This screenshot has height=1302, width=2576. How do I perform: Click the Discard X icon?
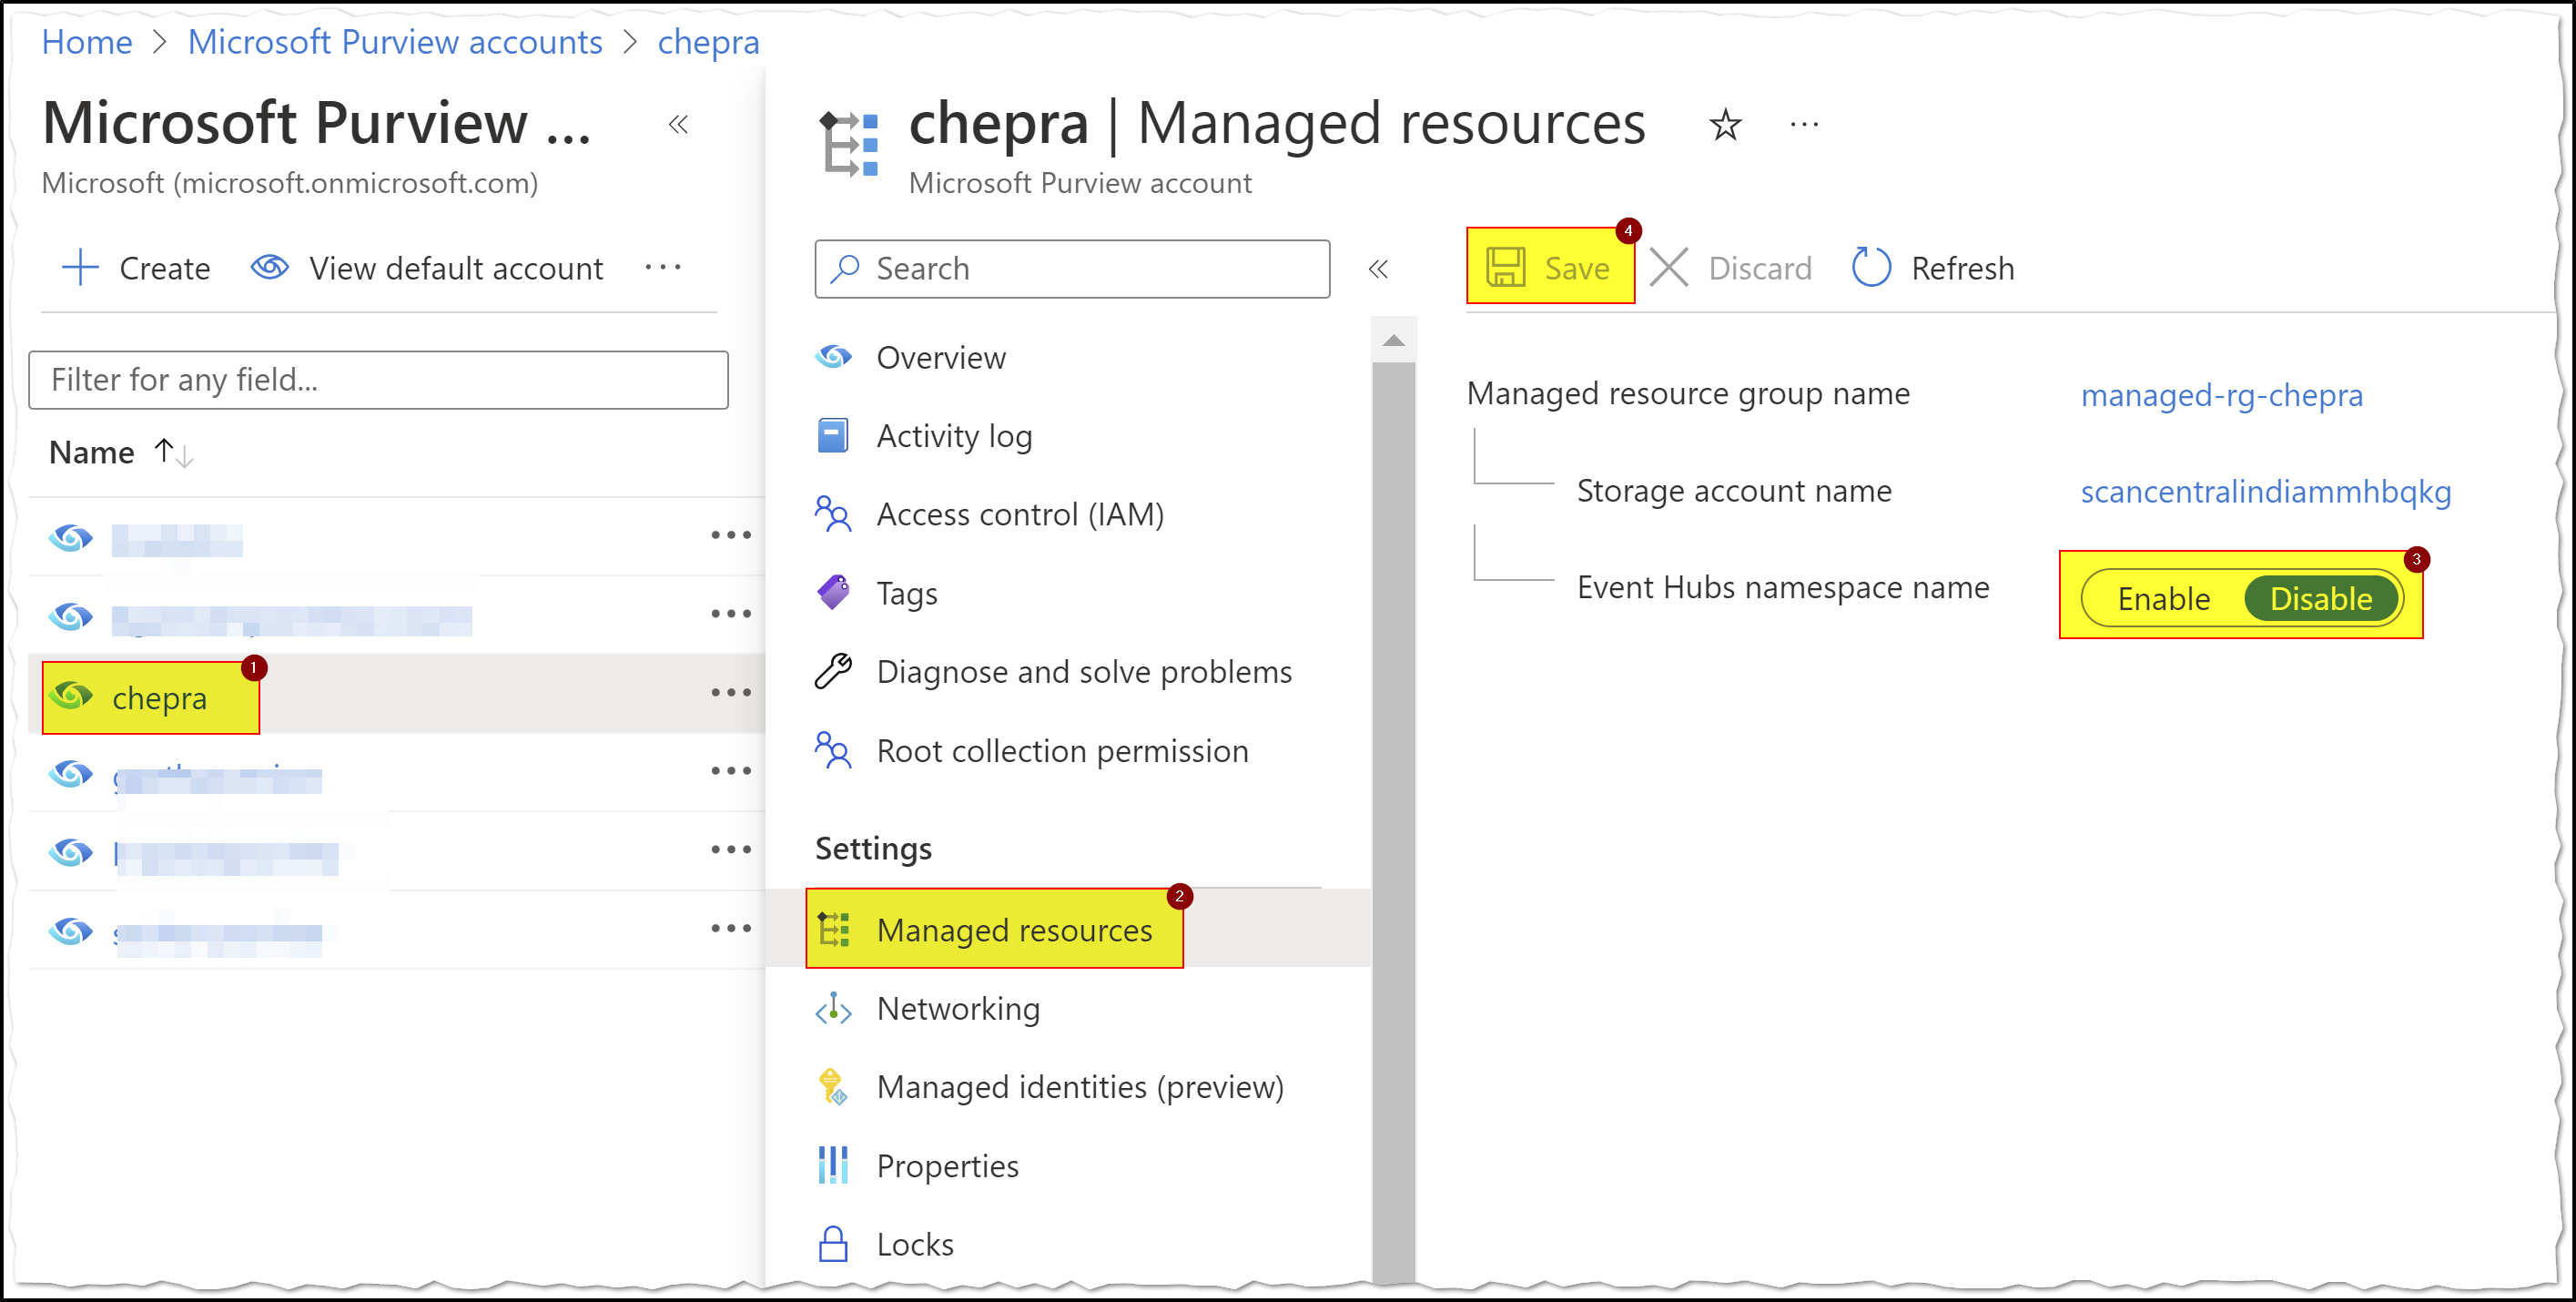tap(1668, 268)
